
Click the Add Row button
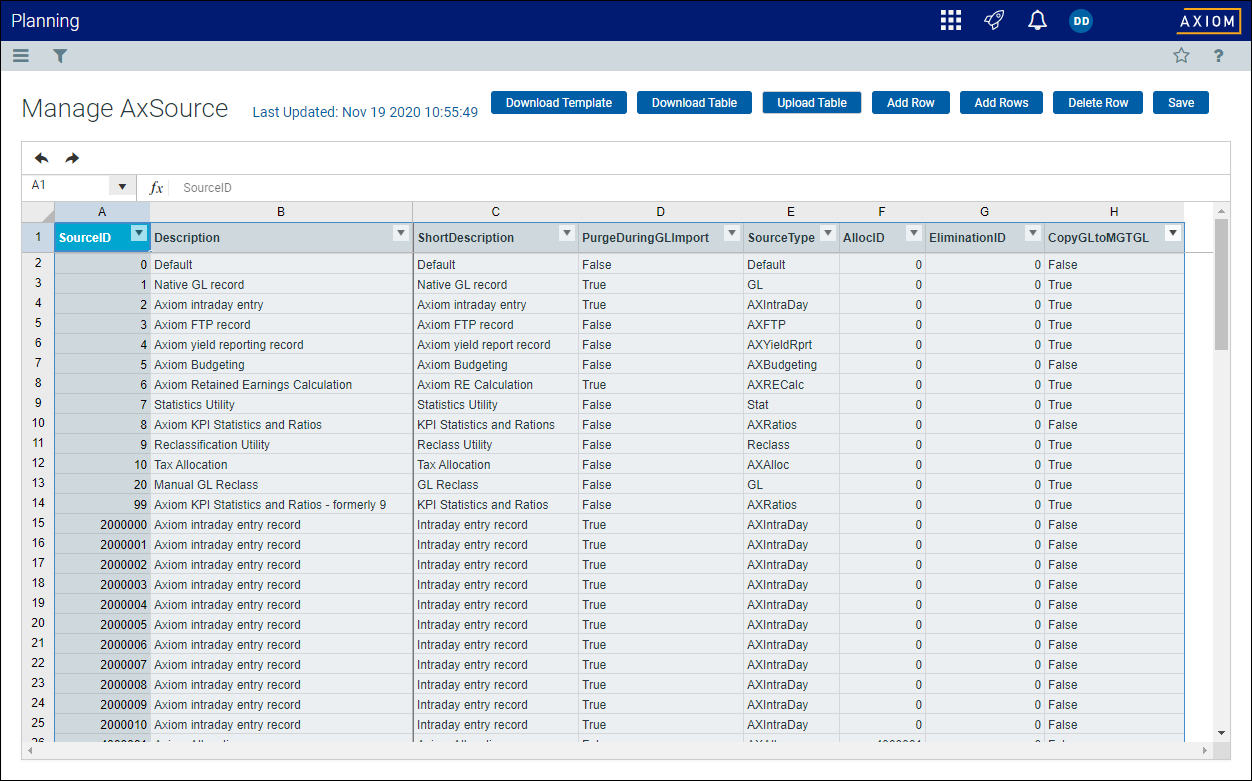pyautogui.click(x=911, y=102)
